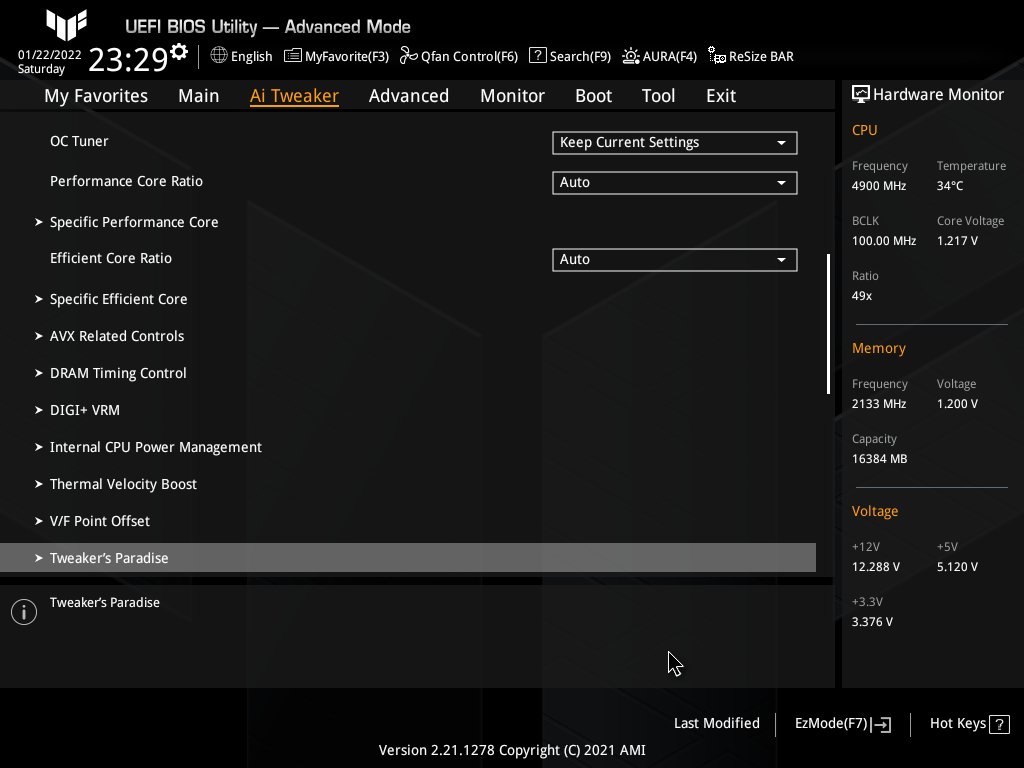Click the Performance Core Ratio label
The width and height of the screenshot is (1024, 768).
click(126, 181)
